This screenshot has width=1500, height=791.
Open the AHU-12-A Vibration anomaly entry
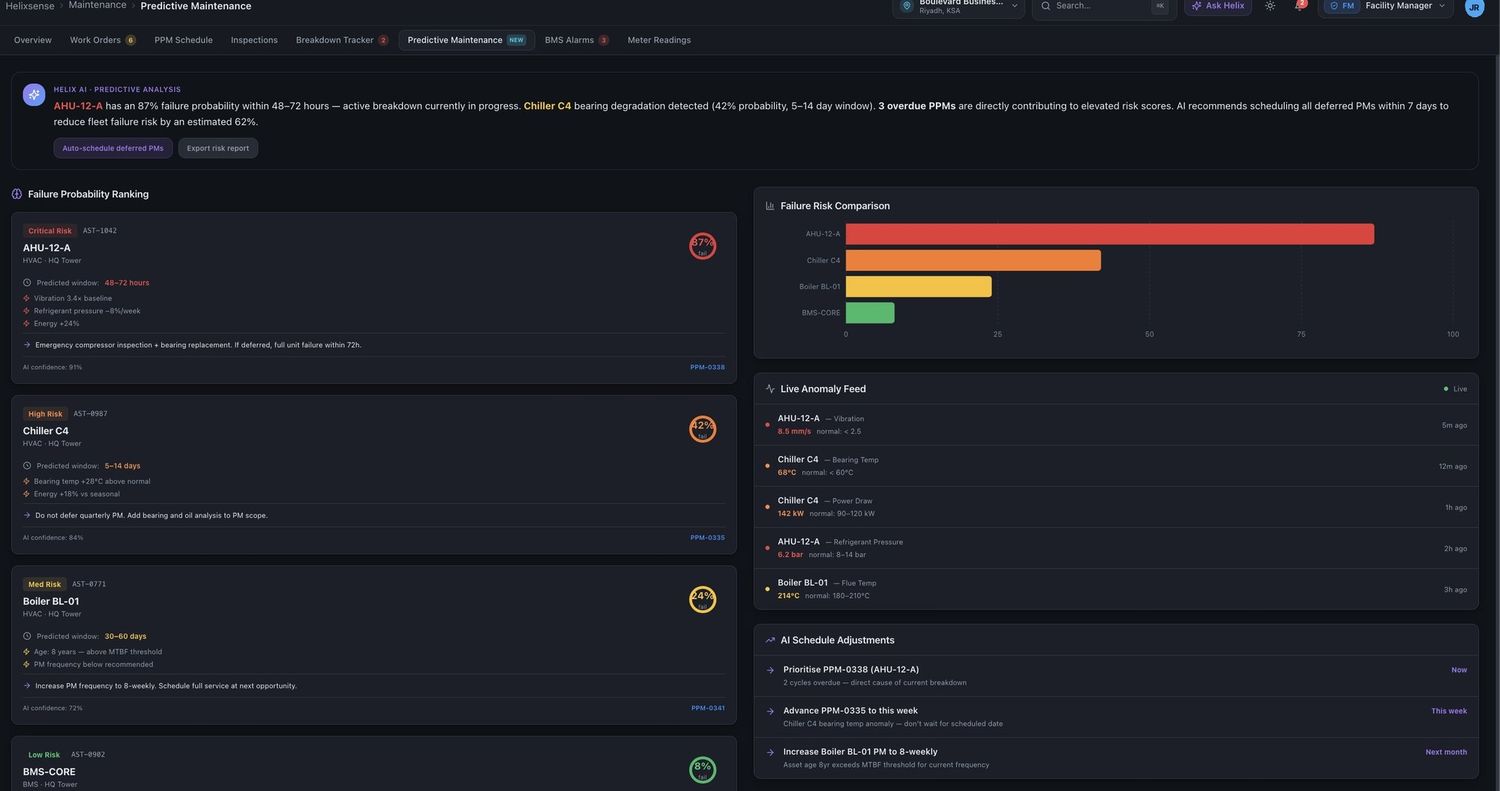click(1116, 425)
